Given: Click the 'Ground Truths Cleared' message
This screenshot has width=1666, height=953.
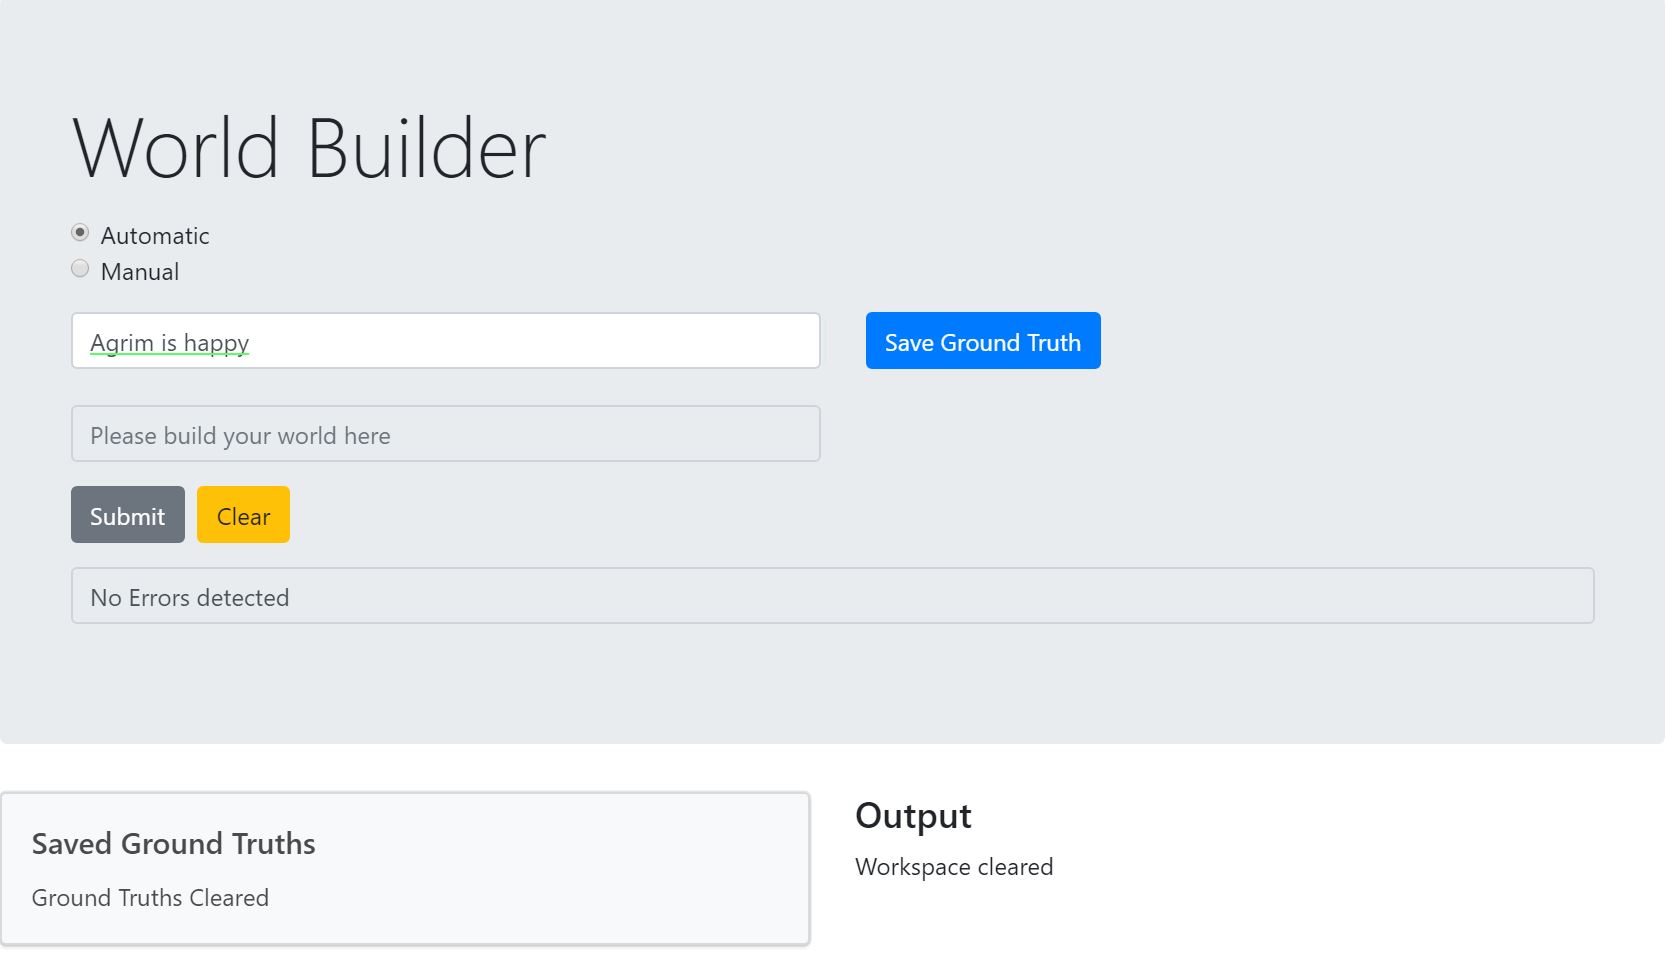Looking at the screenshot, I should (150, 898).
